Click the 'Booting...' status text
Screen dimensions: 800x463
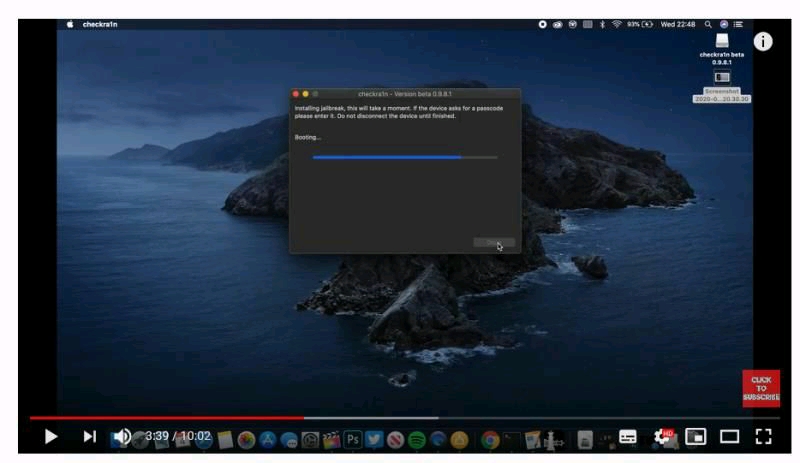(307, 137)
